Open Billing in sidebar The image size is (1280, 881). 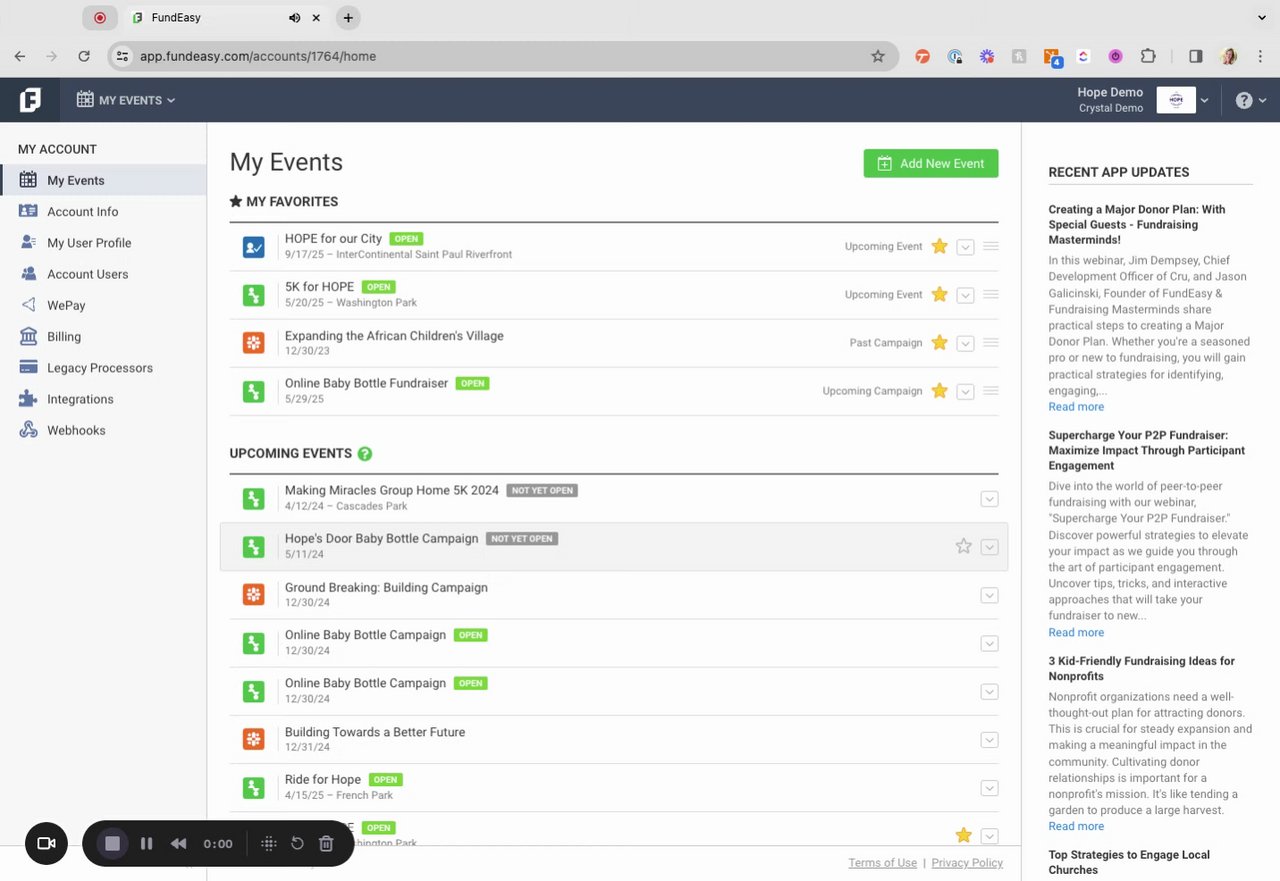pyautogui.click(x=103, y=337)
